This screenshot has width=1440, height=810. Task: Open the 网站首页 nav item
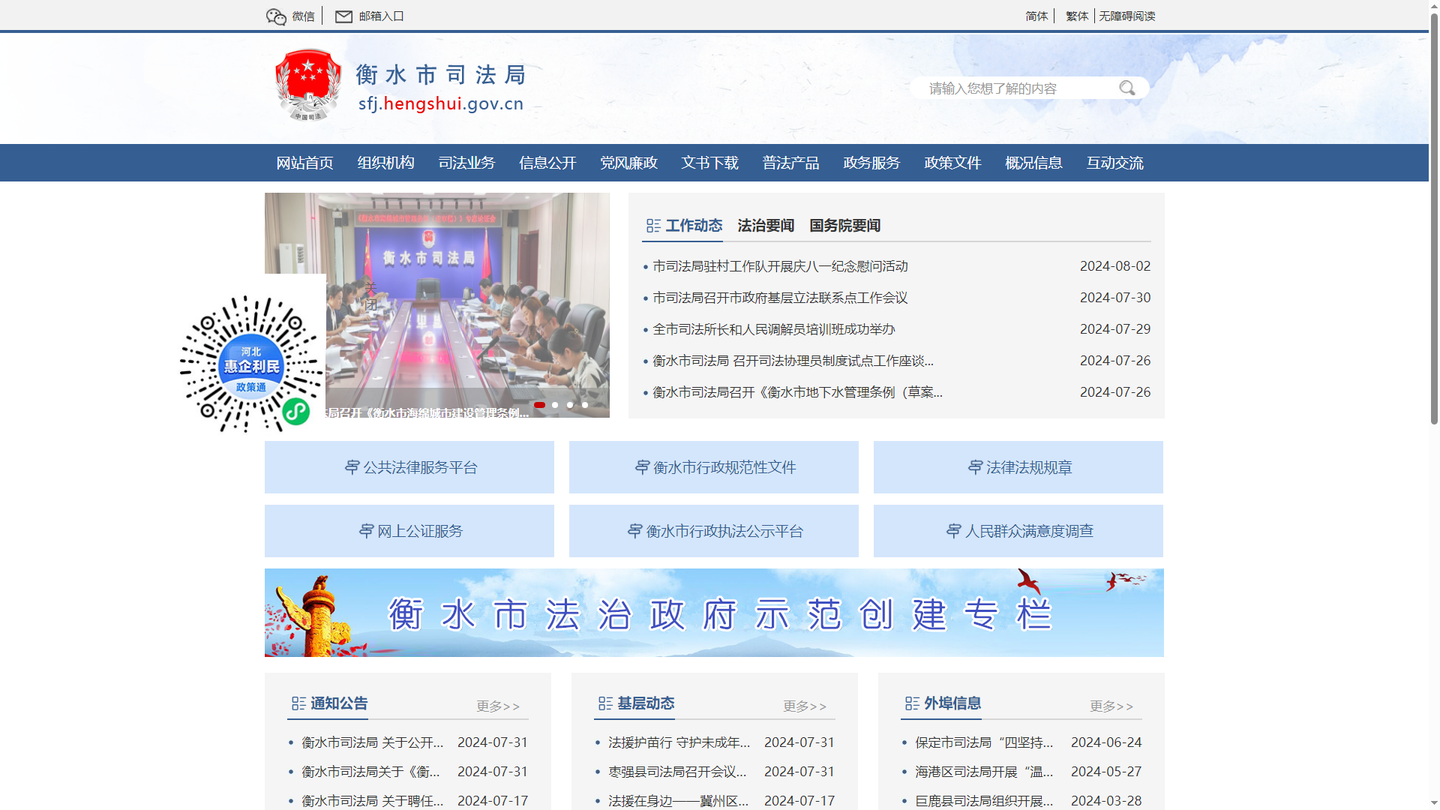pos(305,163)
